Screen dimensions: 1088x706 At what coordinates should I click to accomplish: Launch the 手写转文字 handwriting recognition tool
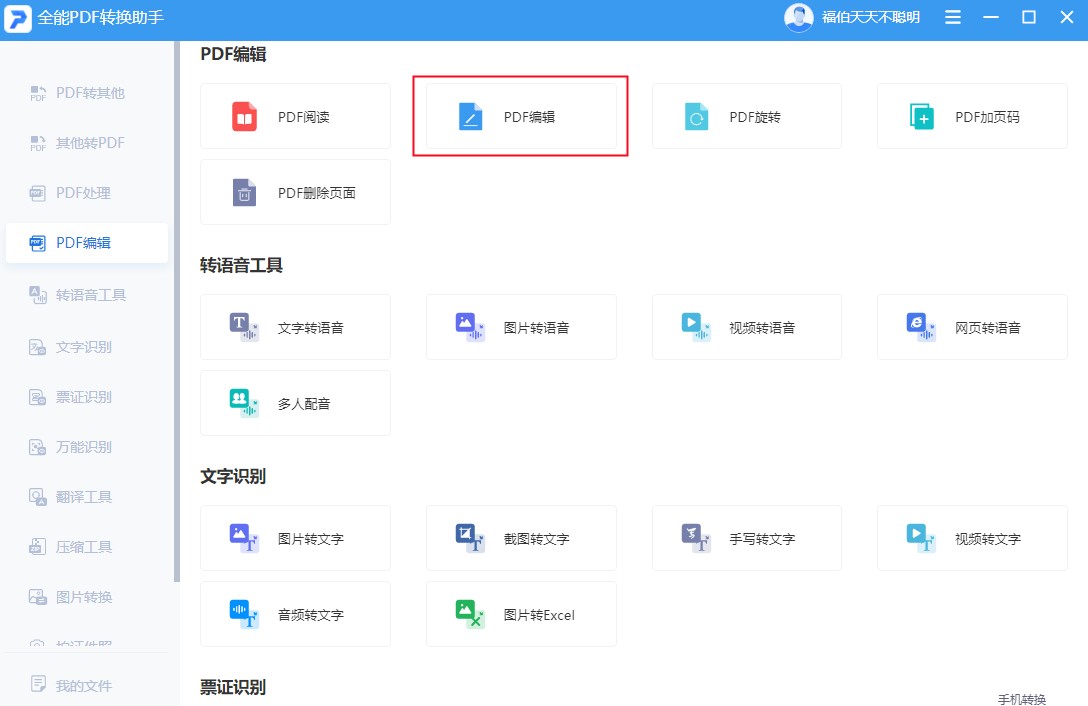coord(746,537)
